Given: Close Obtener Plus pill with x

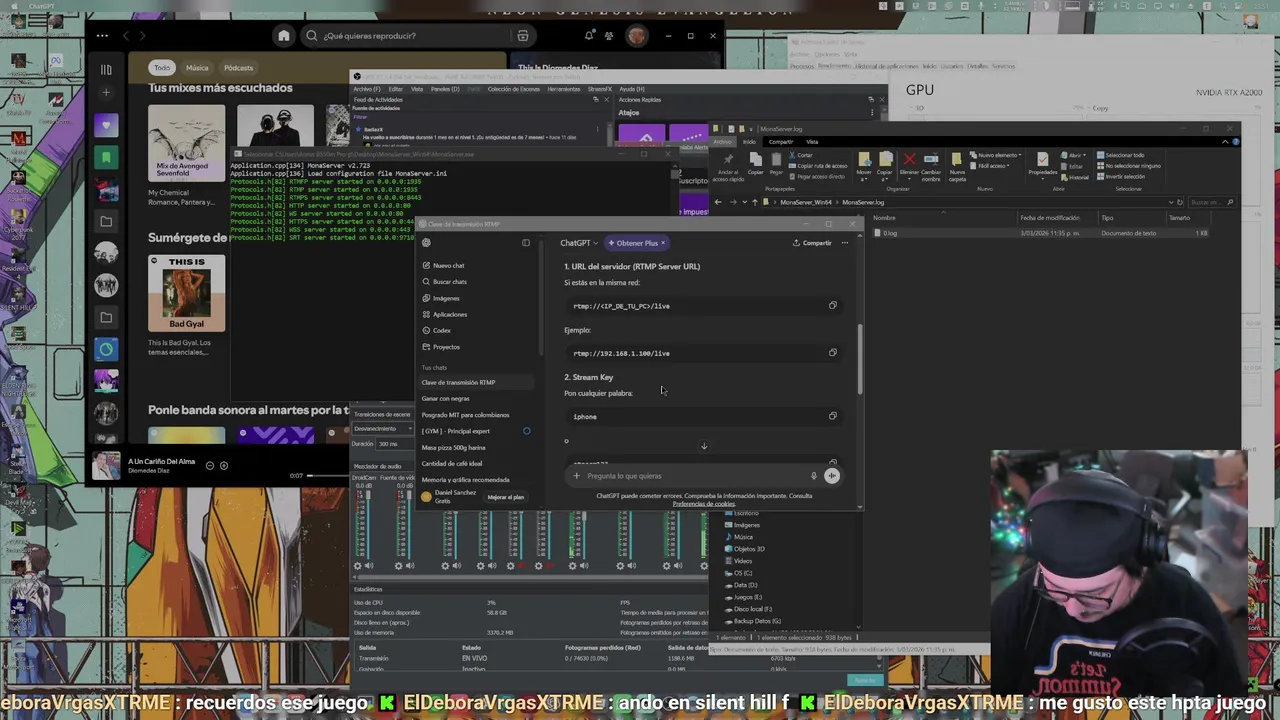Looking at the screenshot, I should pos(663,243).
